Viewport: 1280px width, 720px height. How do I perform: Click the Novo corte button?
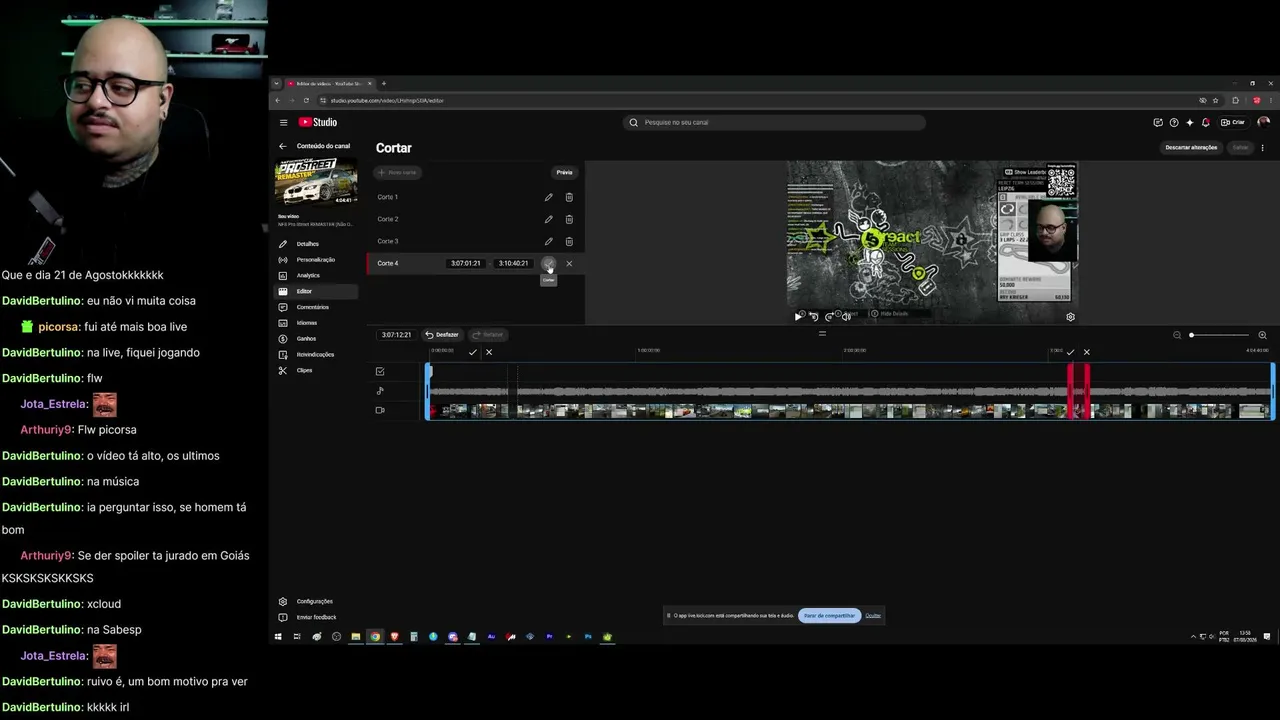click(398, 172)
